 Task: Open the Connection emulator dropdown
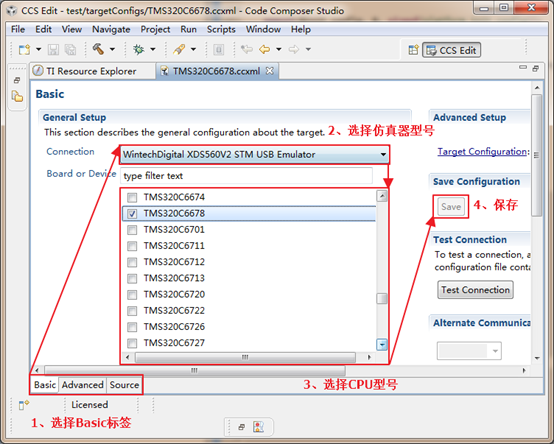[254, 155]
